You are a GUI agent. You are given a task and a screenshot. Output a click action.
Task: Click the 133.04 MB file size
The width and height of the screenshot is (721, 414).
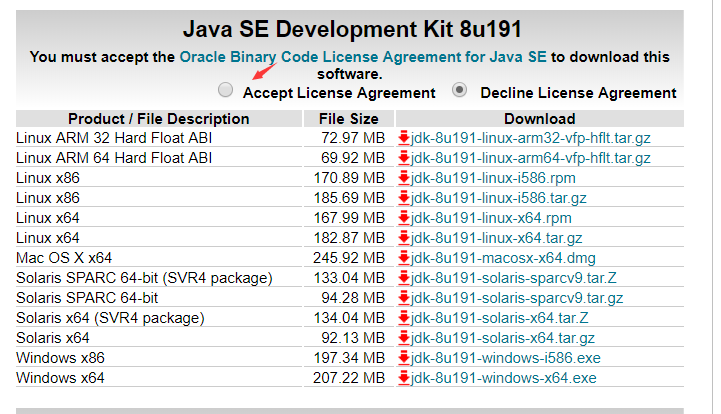(x=349, y=278)
